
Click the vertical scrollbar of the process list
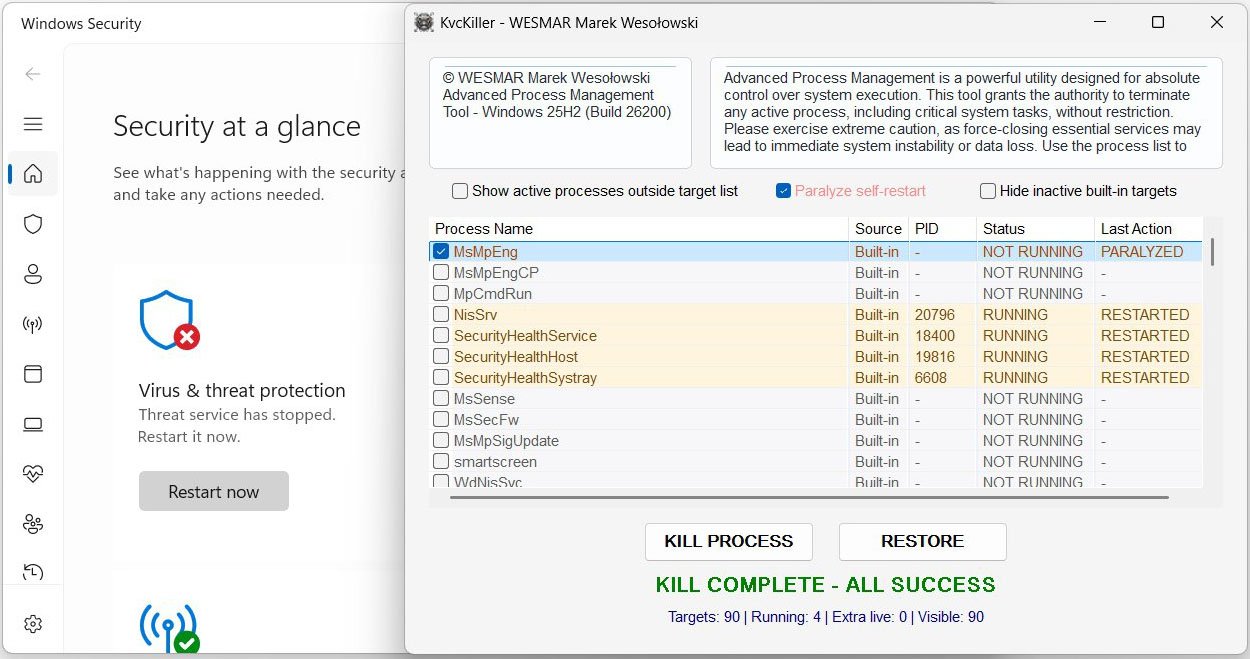click(x=1213, y=252)
